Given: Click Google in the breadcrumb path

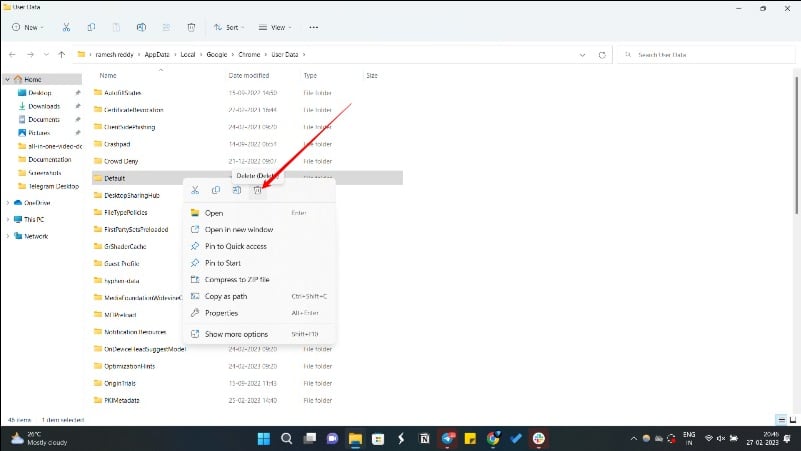Looking at the screenshot, I should pos(217,55).
